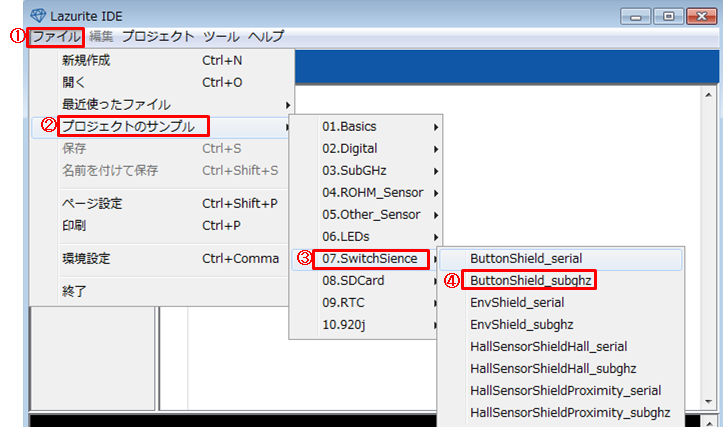Viewport: 723px width, 427px height.
Task: Expand the 01.Basics sample folder
Action: coord(366,126)
